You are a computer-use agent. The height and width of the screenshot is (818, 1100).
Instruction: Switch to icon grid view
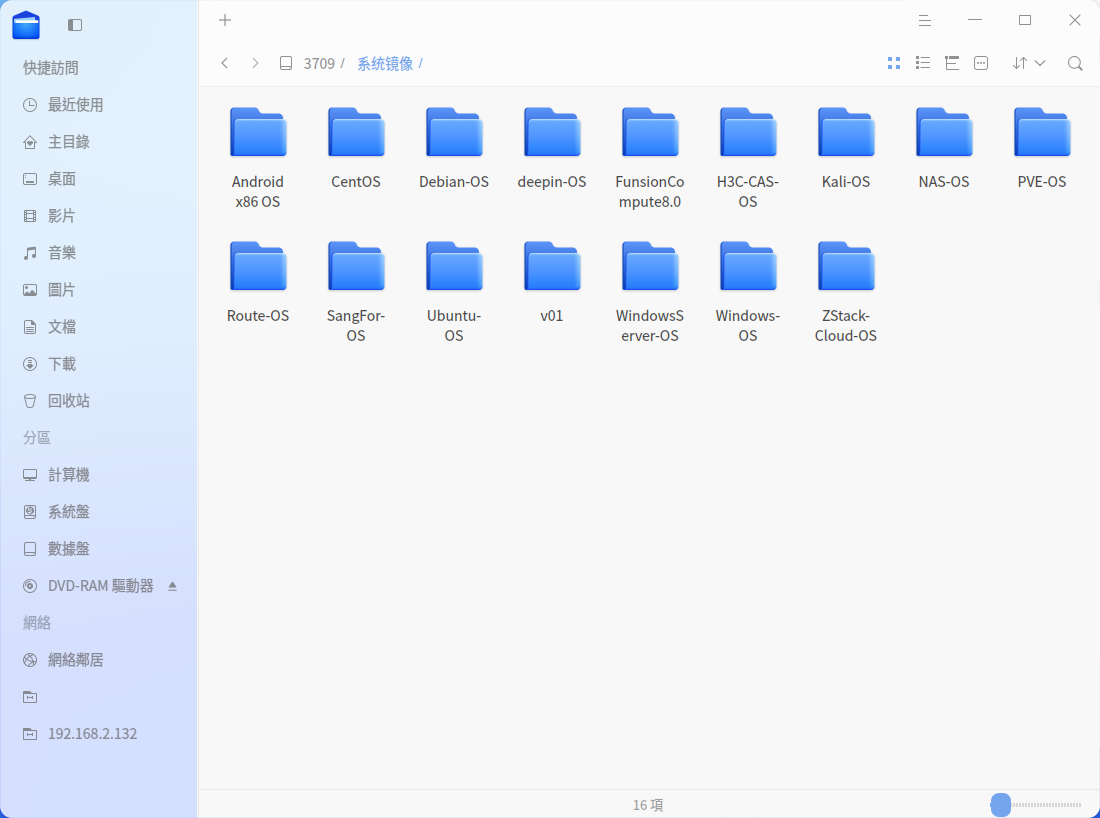tap(894, 63)
